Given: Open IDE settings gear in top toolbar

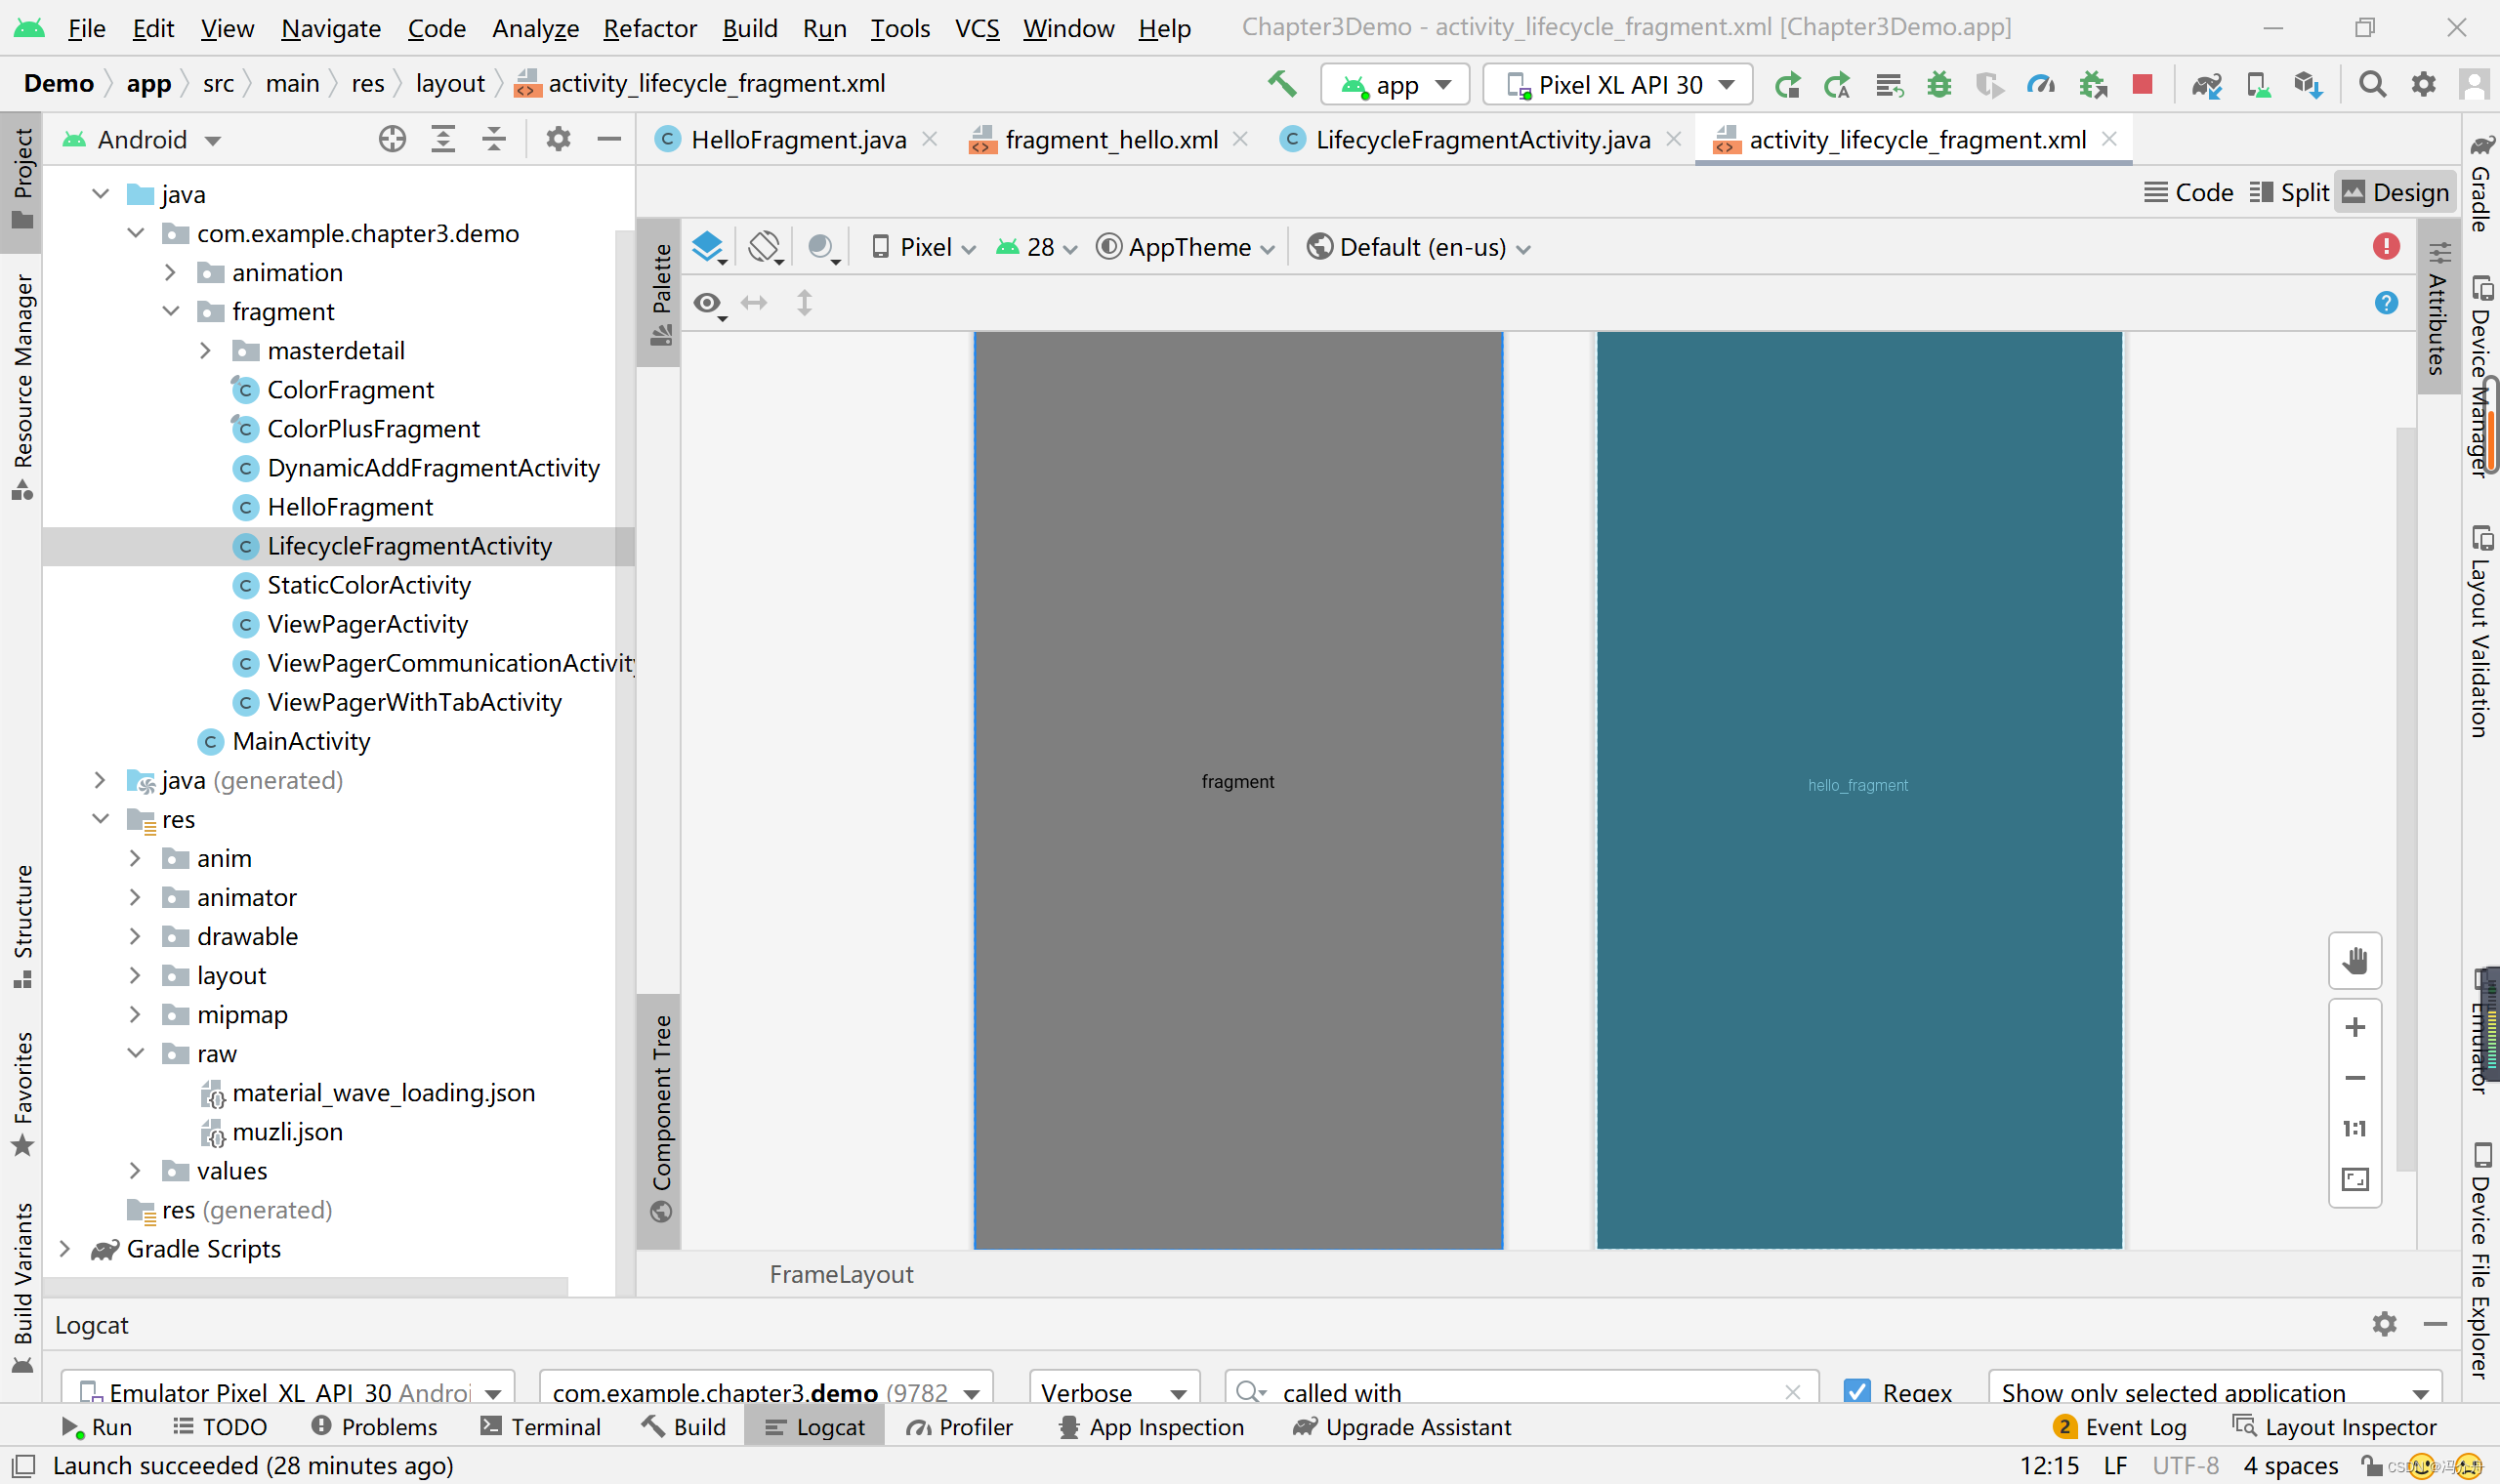Looking at the screenshot, I should (x=2423, y=84).
